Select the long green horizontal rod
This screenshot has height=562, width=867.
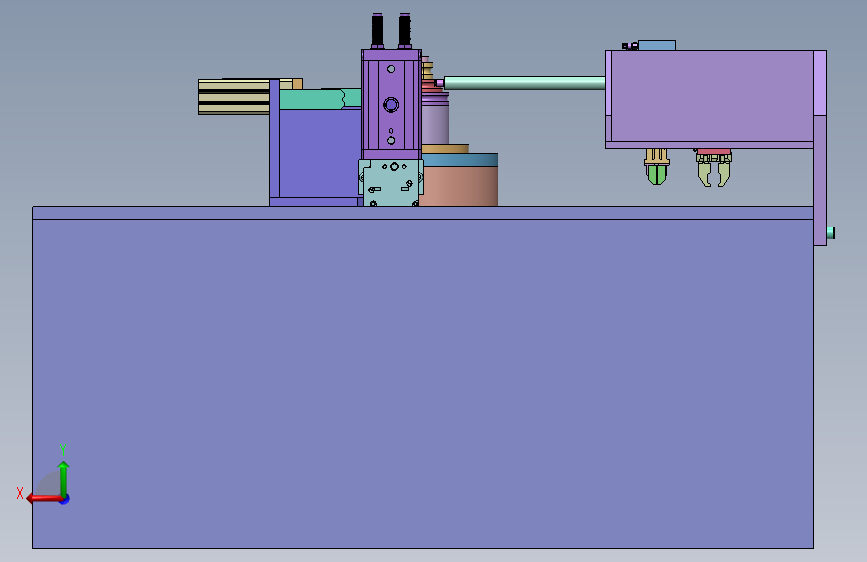click(524, 83)
